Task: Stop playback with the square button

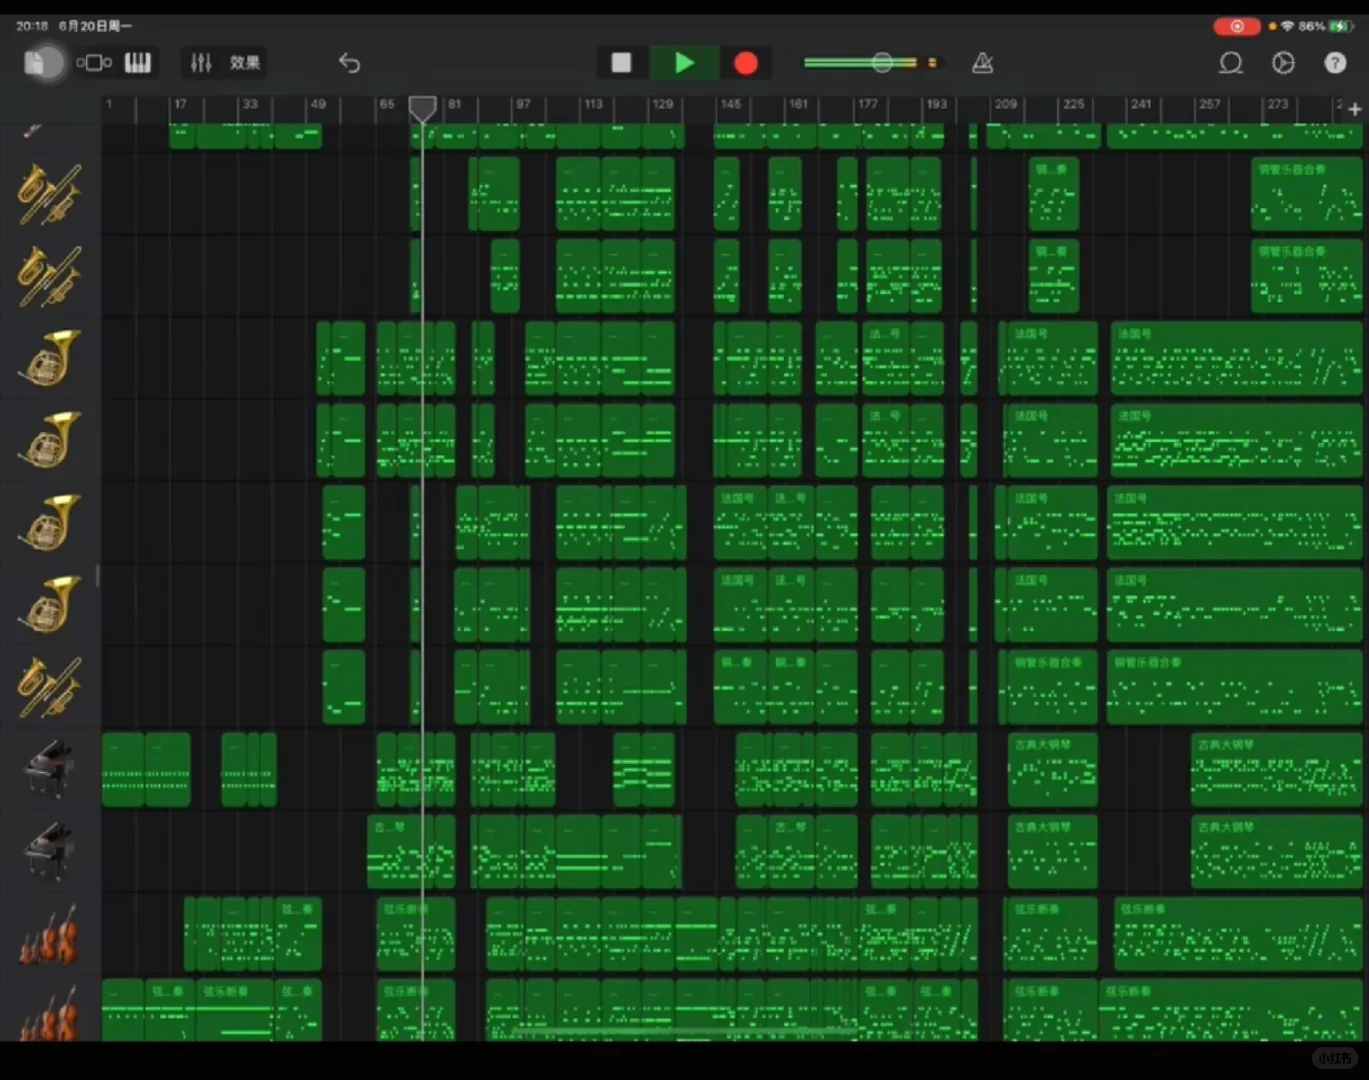Action: (621, 63)
